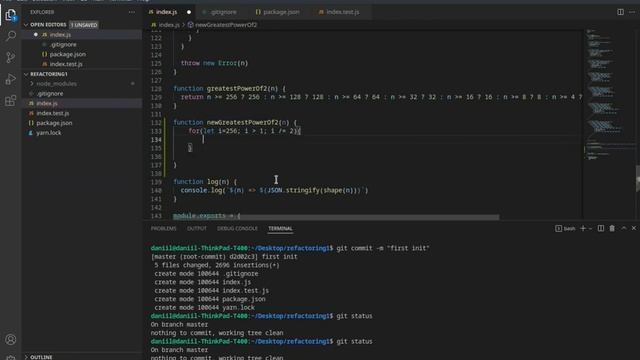Viewport: 640px width, 360px height.
Task: Click the 'function greatestPowerOf2(n)' line
Action: point(229,89)
